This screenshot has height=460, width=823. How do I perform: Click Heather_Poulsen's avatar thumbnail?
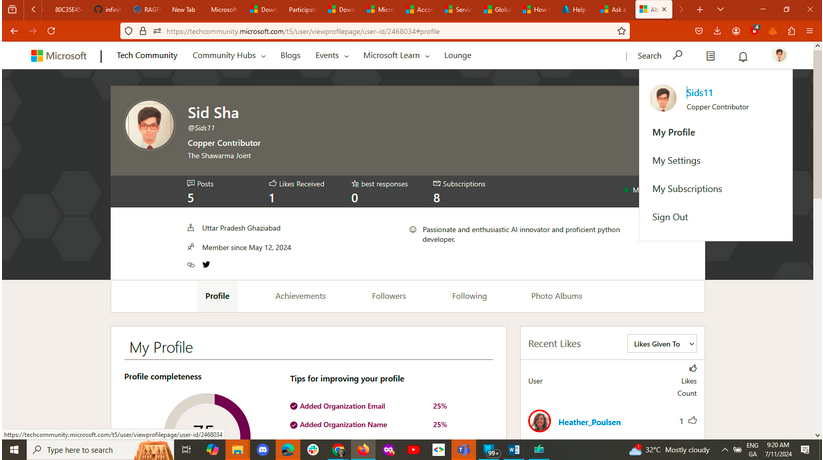coord(540,421)
